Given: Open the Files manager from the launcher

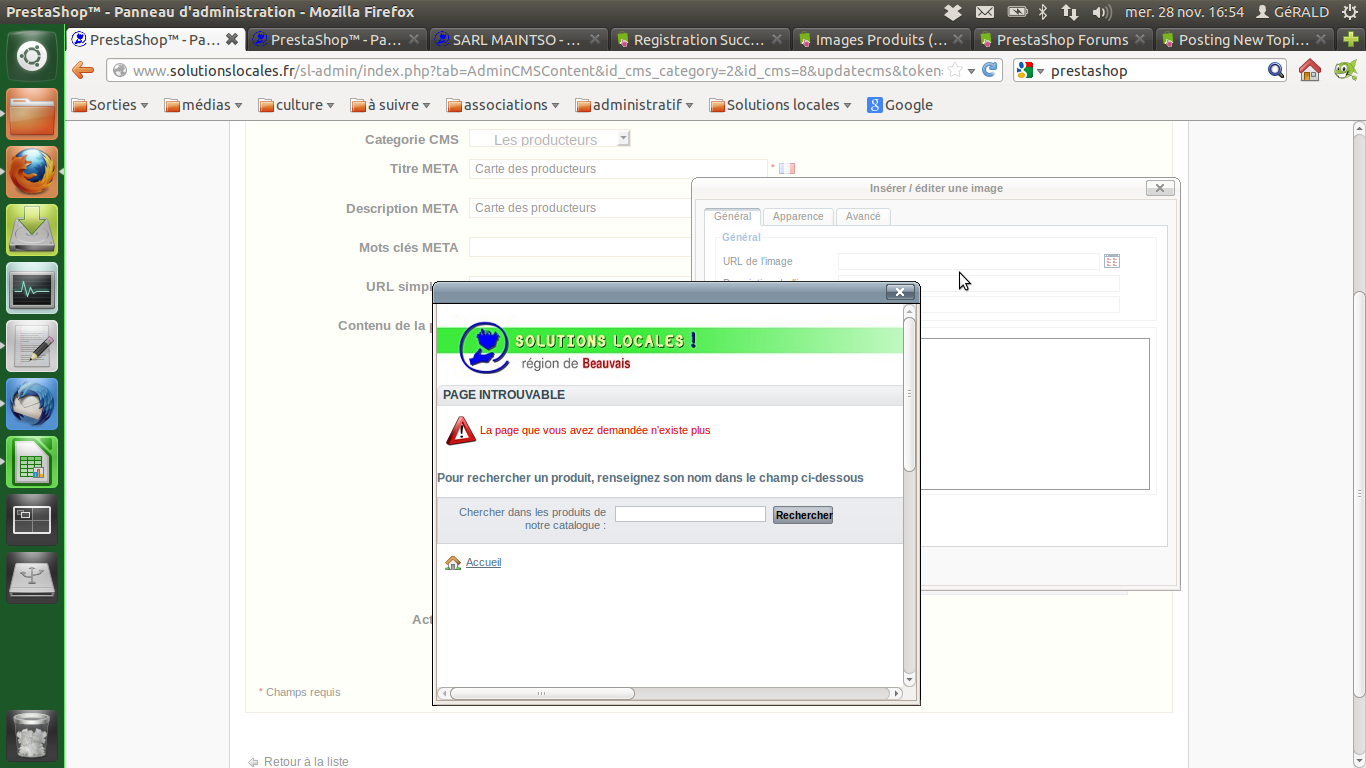Looking at the screenshot, I should 32,114.
